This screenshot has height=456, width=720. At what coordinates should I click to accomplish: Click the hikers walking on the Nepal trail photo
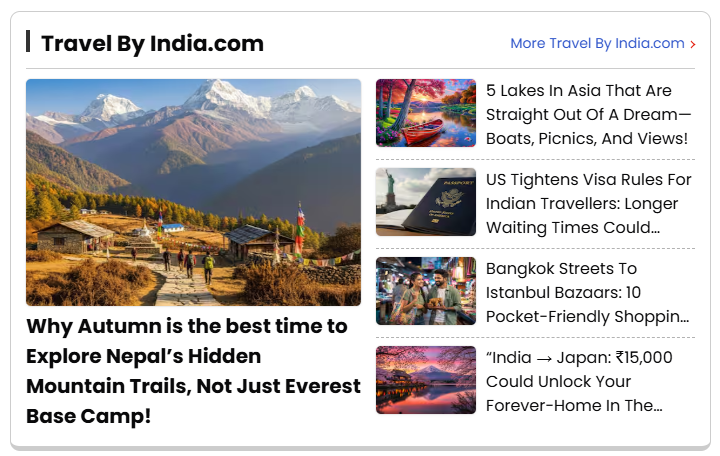(x=190, y=265)
